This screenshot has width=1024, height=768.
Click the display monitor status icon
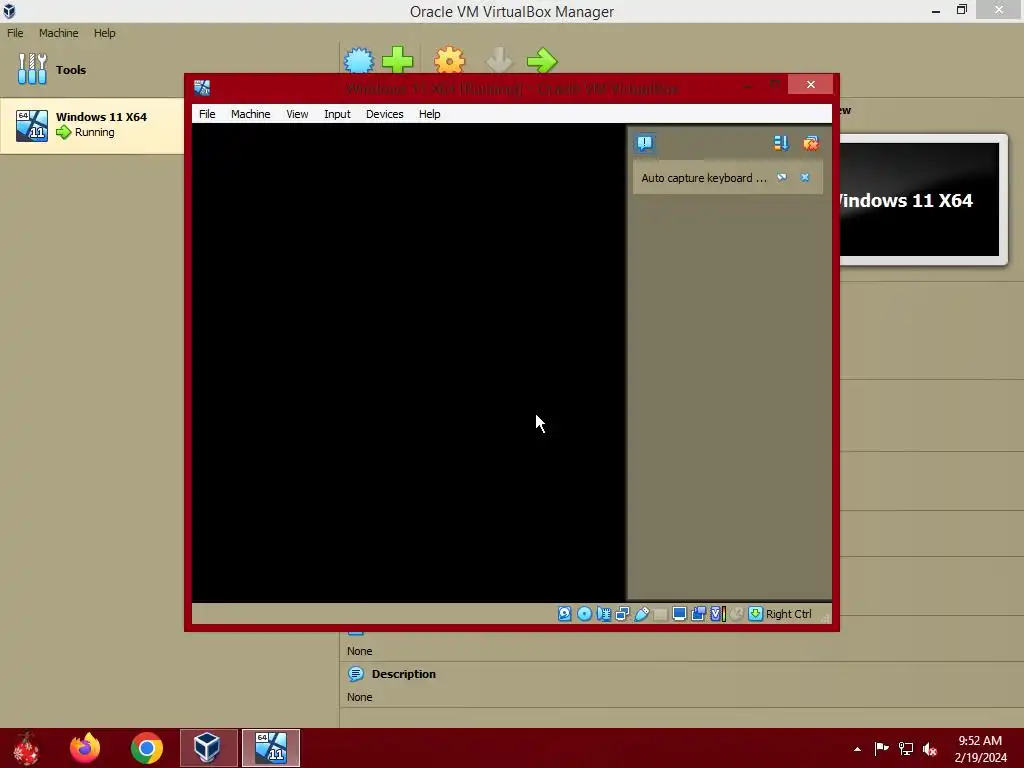coord(679,614)
